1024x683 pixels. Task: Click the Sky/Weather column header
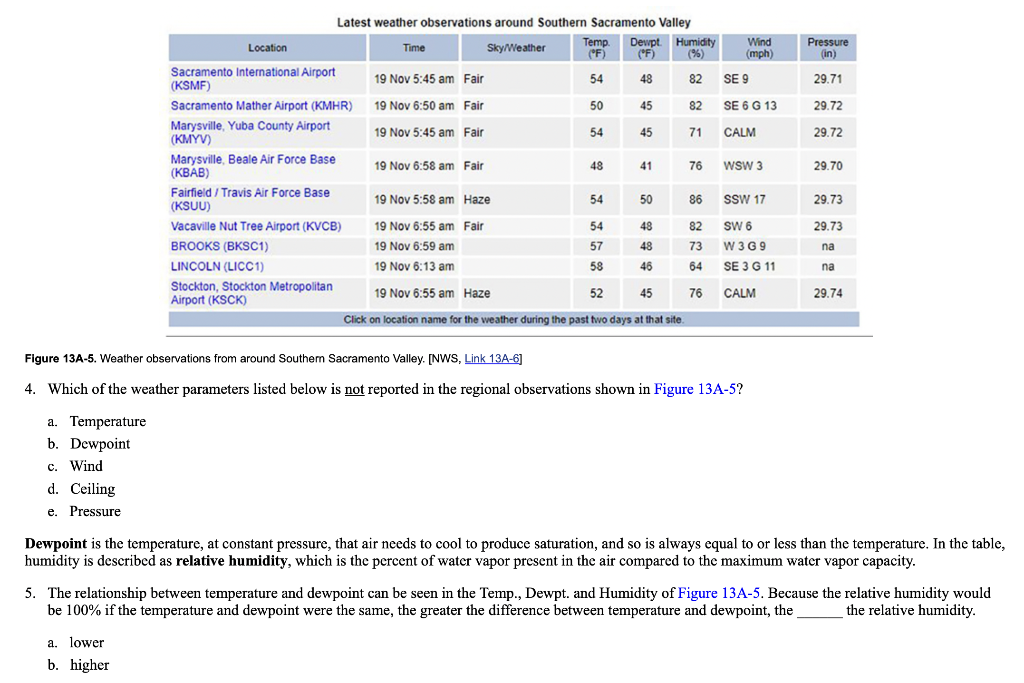pyautogui.click(x=516, y=47)
